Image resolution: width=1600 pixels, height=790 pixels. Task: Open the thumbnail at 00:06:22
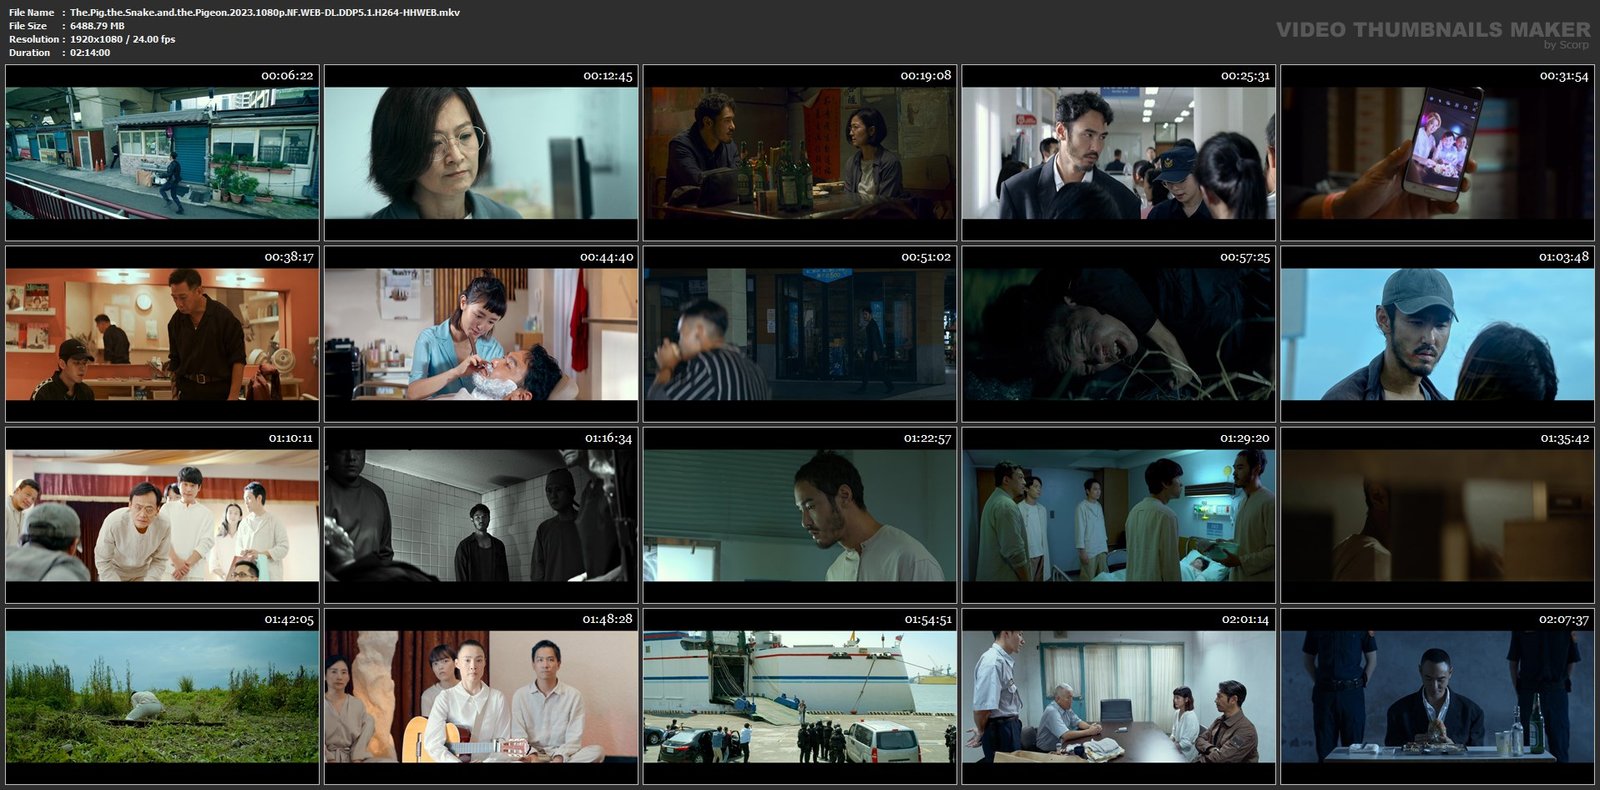point(162,152)
